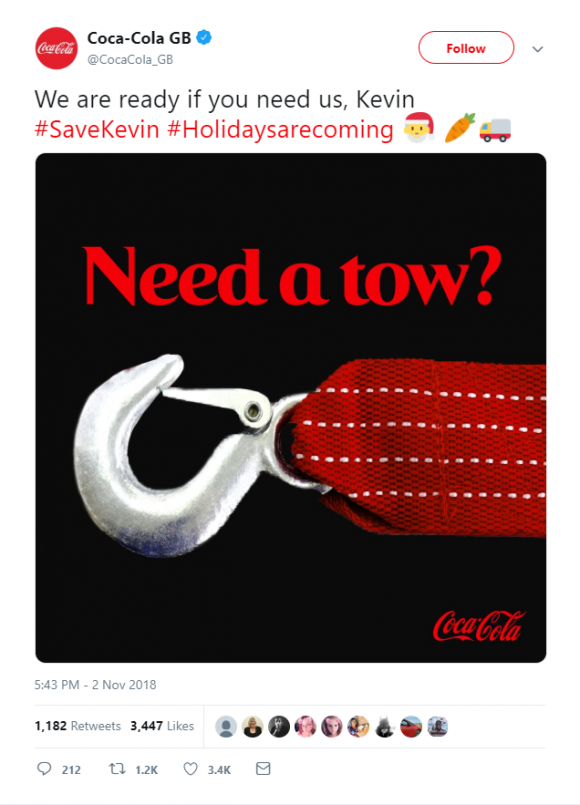
Task: Click the last liker avatar in row
Action: coord(437,726)
